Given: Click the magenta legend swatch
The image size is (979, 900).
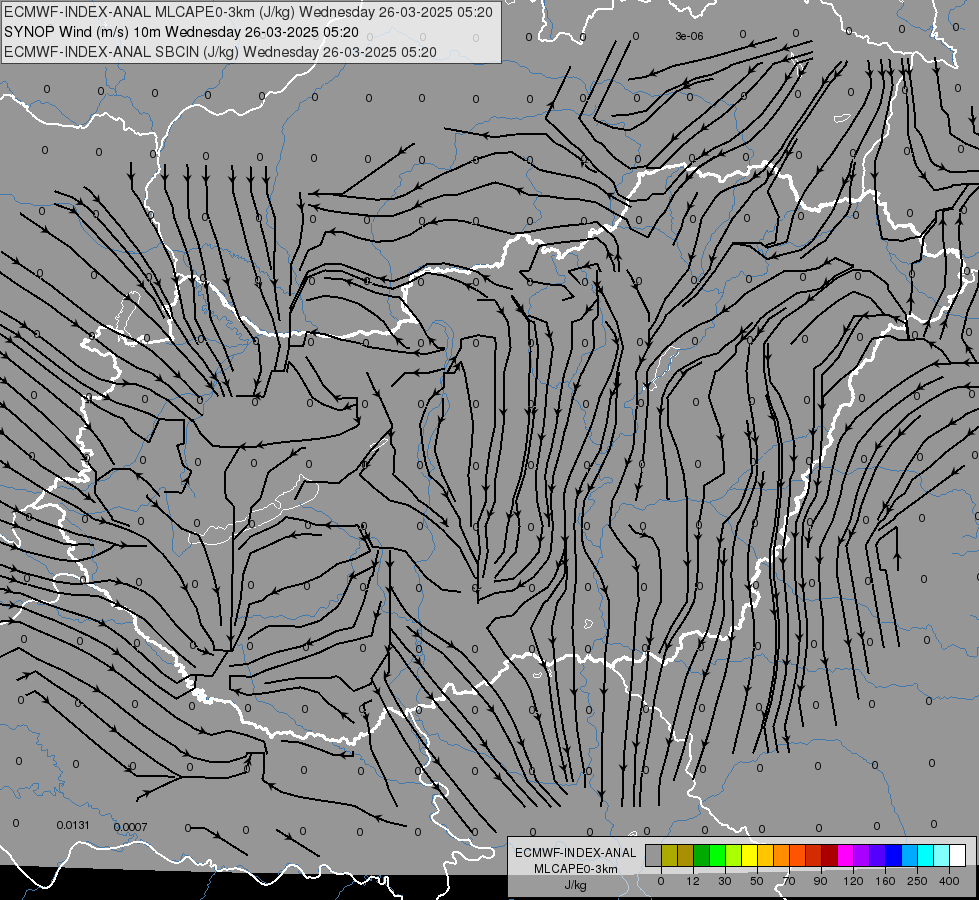Looking at the screenshot, I should tap(846, 855).
